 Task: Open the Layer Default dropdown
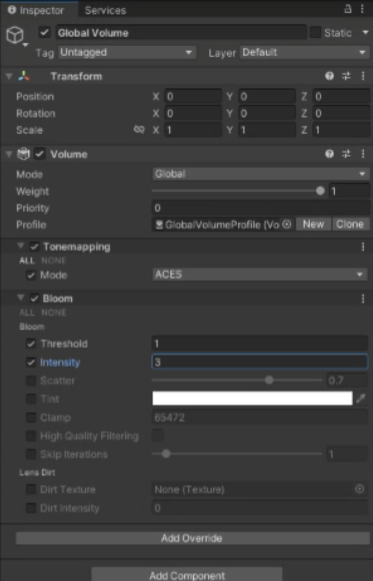pos(304,52)
